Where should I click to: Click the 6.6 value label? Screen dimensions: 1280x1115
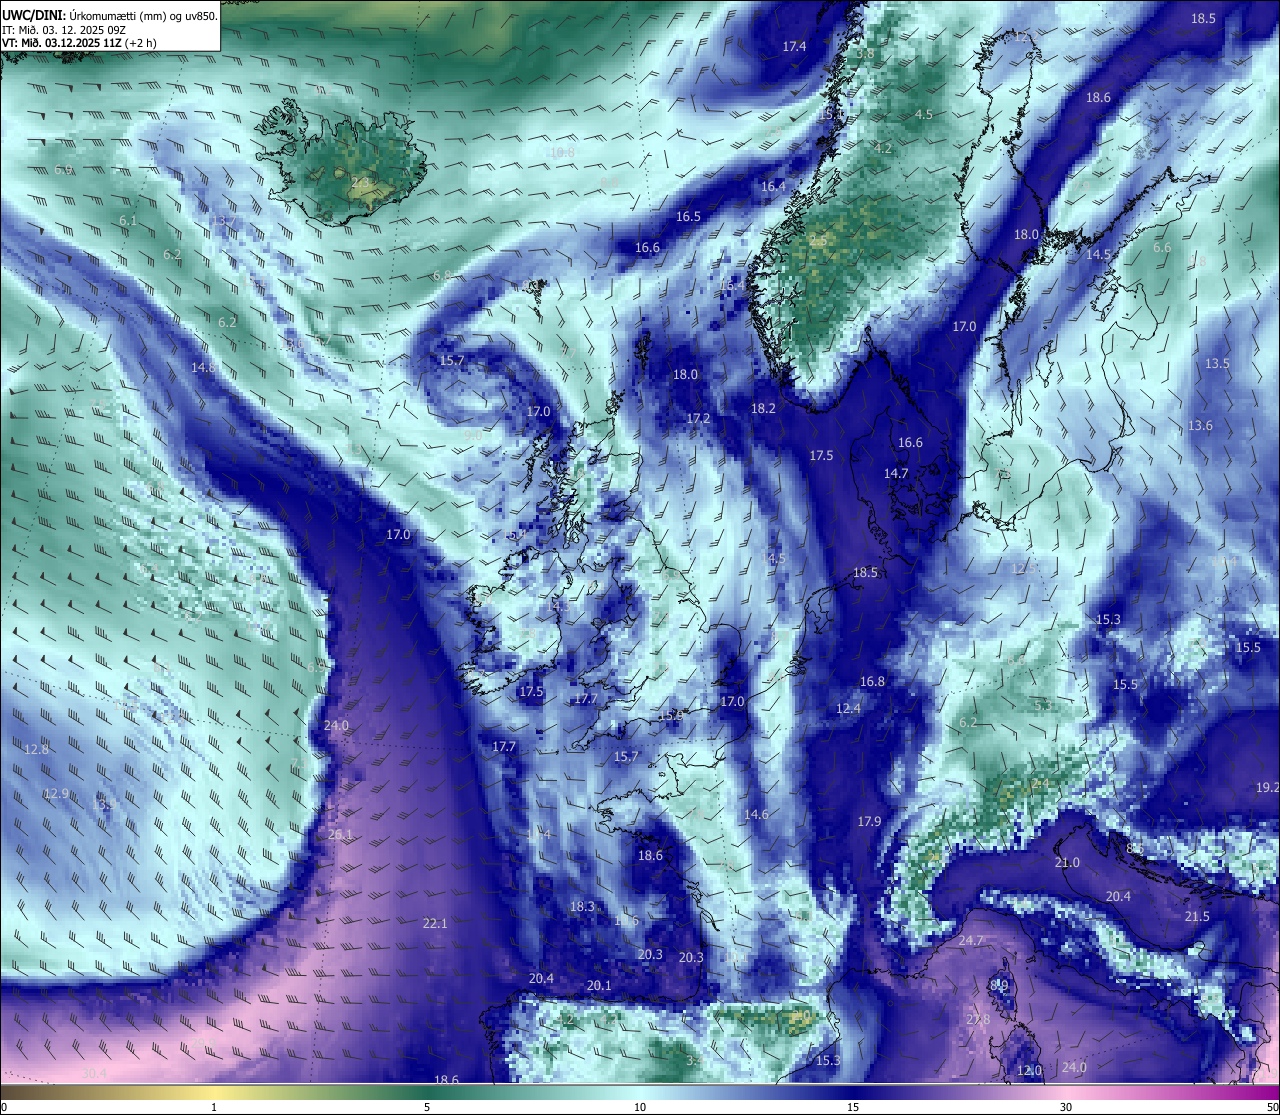point(1162,247)
